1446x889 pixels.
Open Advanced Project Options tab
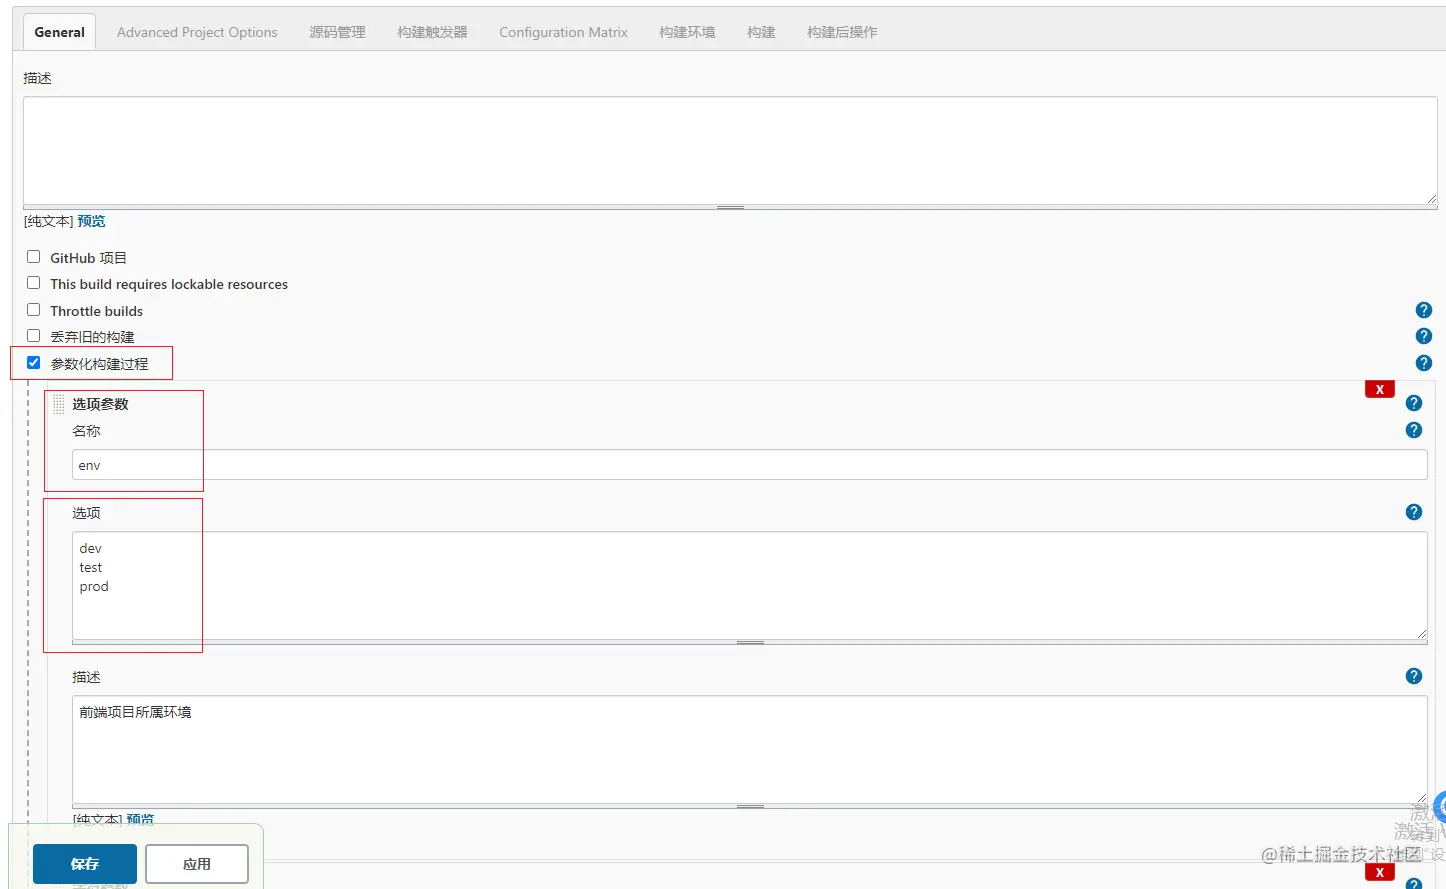coord(197,32)
